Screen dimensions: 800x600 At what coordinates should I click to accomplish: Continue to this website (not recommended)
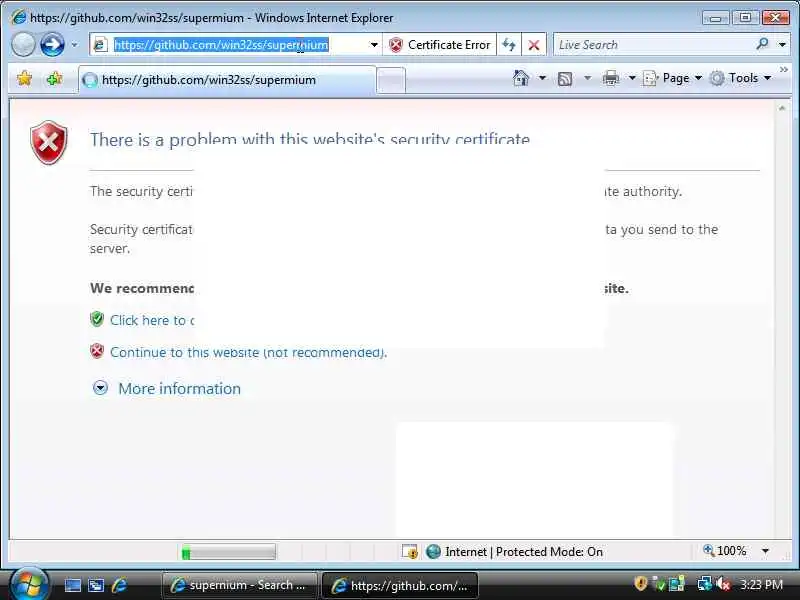(248, 352)
